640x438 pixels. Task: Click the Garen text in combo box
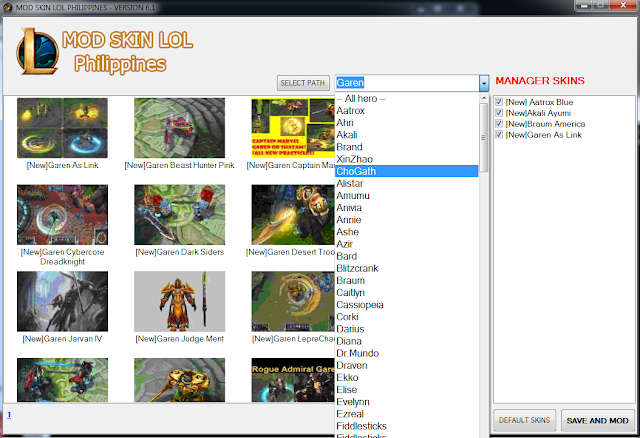(x=350, y=83)
